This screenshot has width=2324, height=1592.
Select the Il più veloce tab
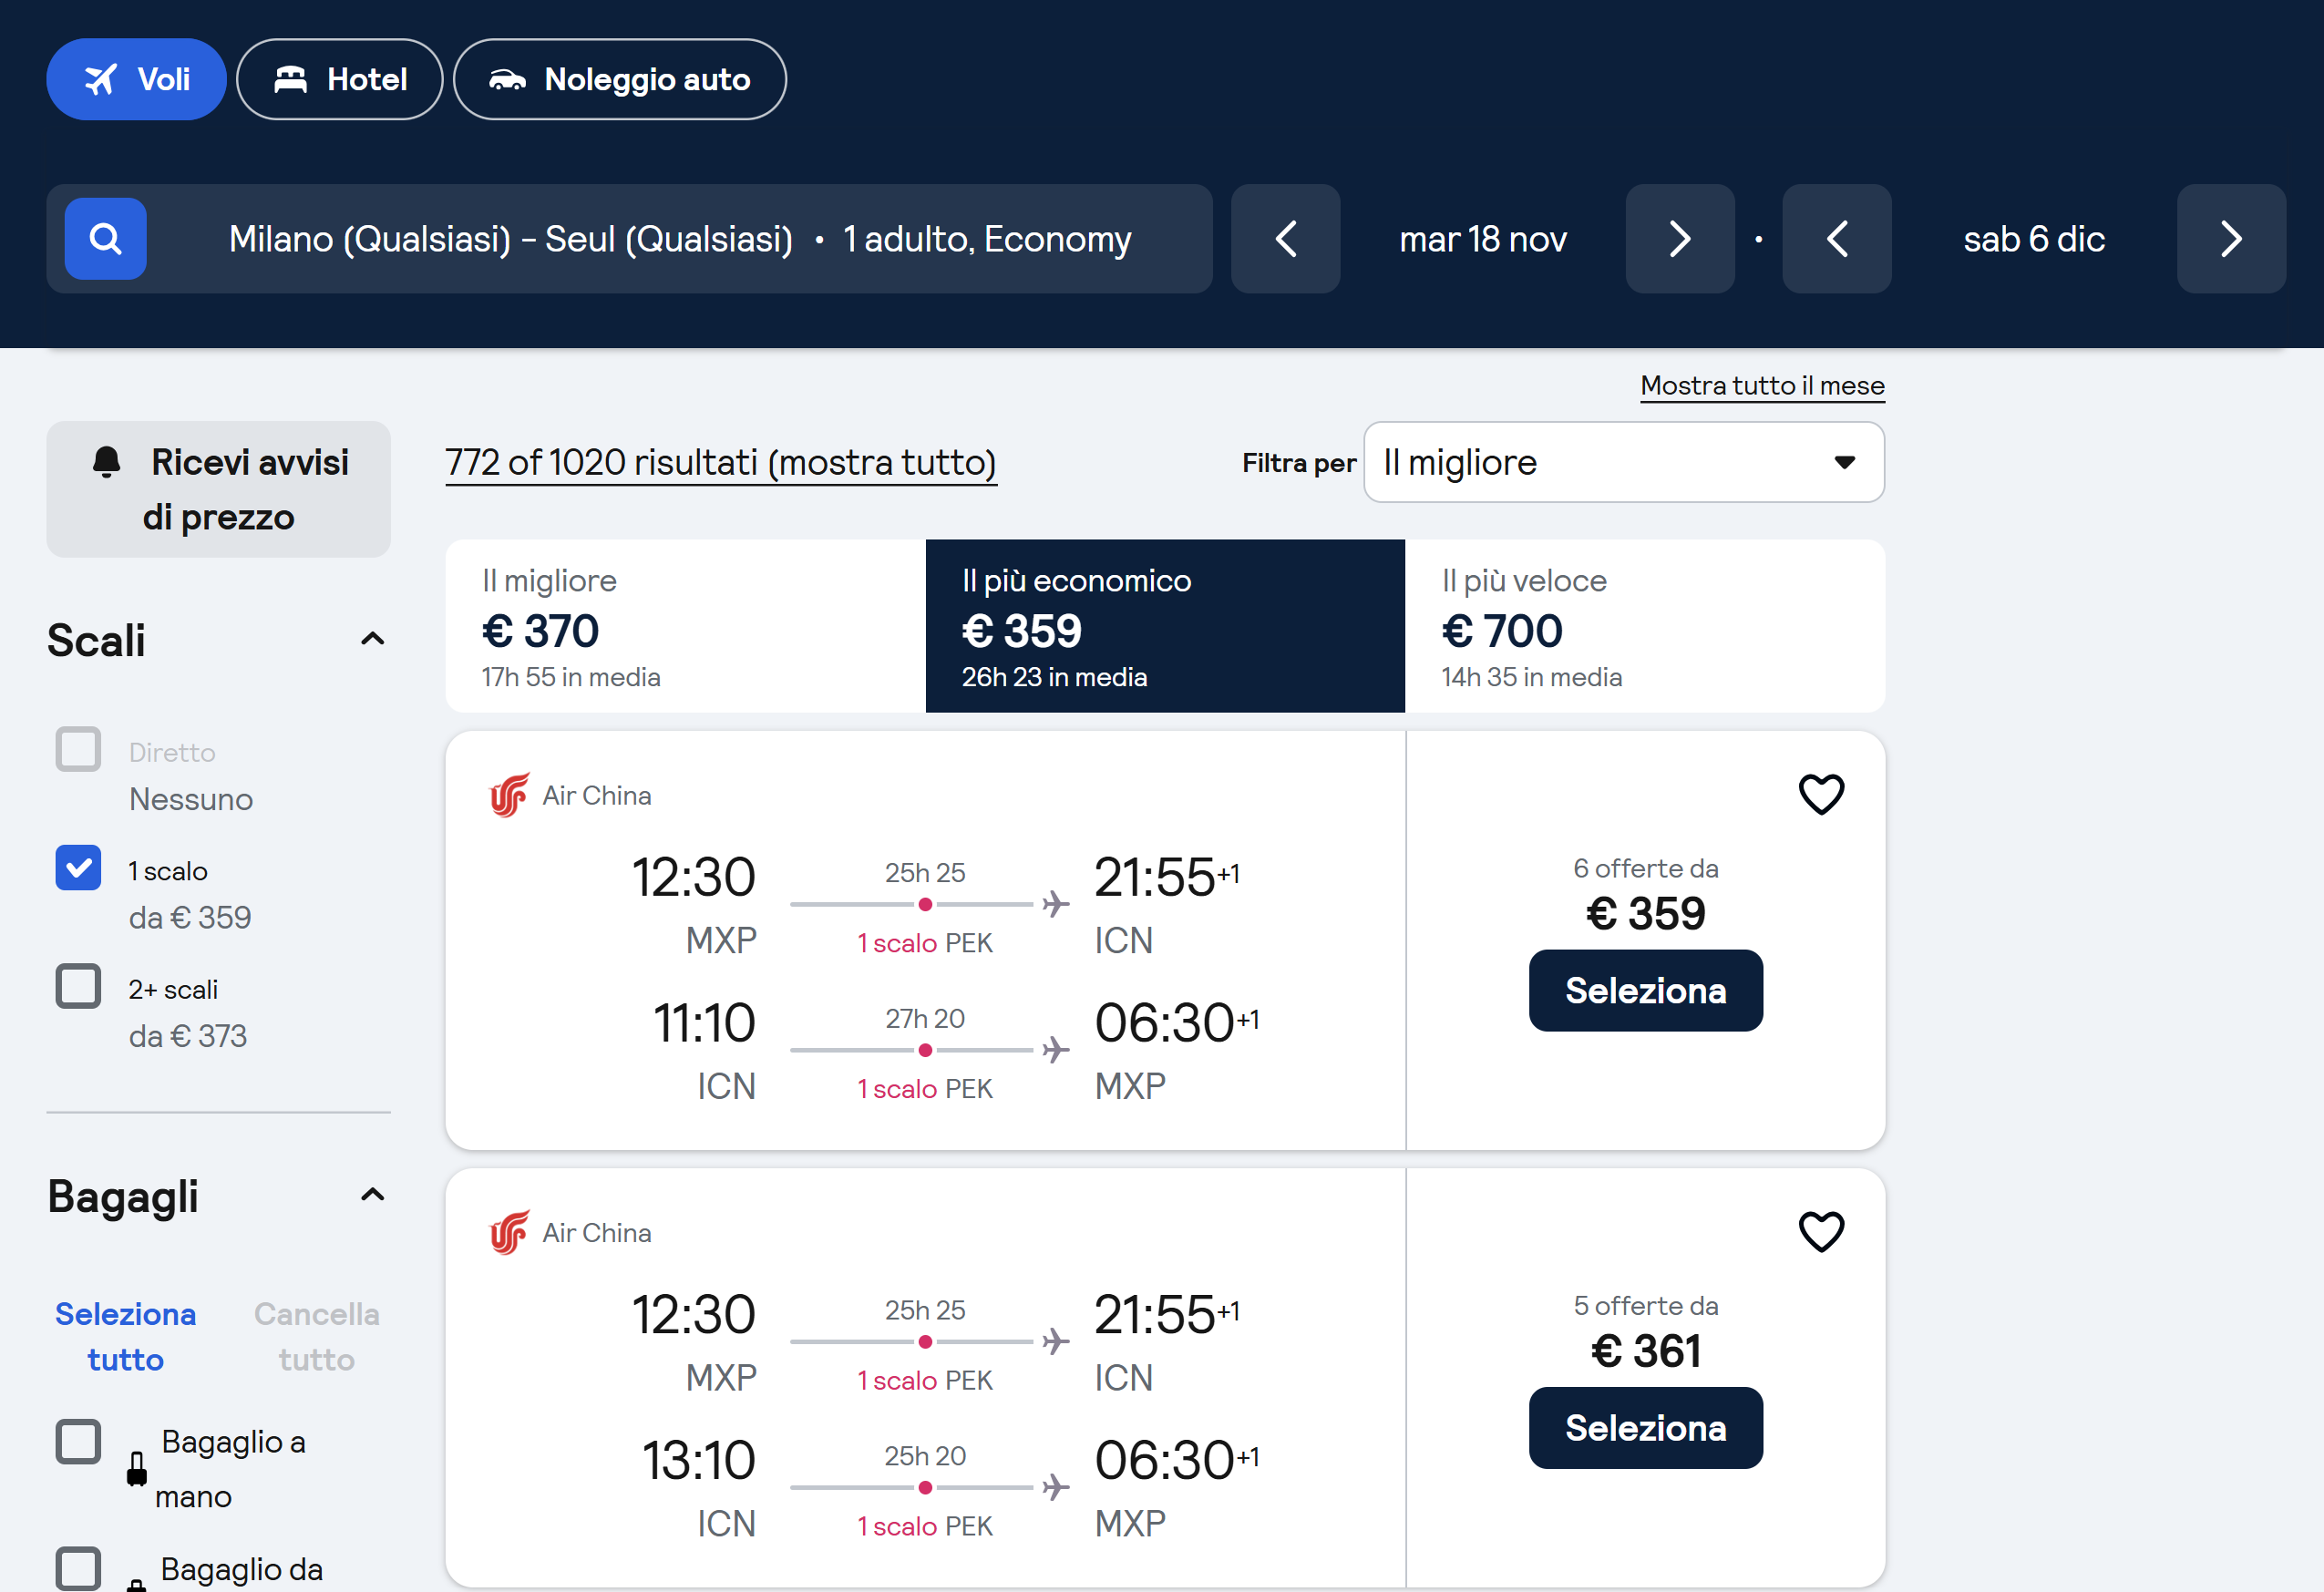pyautogui.click(x=1644, y=626)
